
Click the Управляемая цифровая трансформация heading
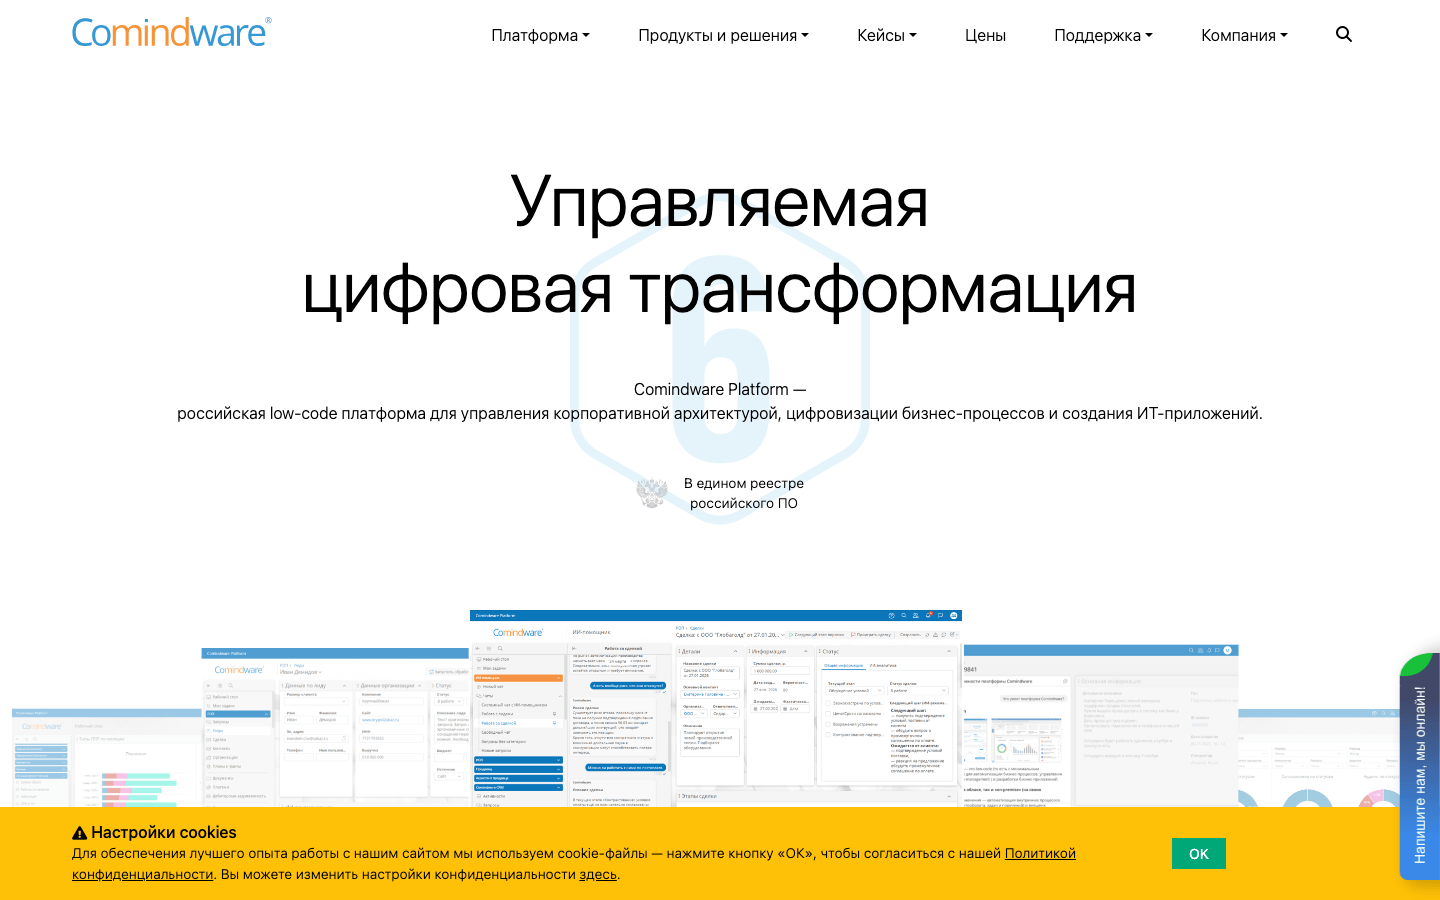click(x=720, y=245)
